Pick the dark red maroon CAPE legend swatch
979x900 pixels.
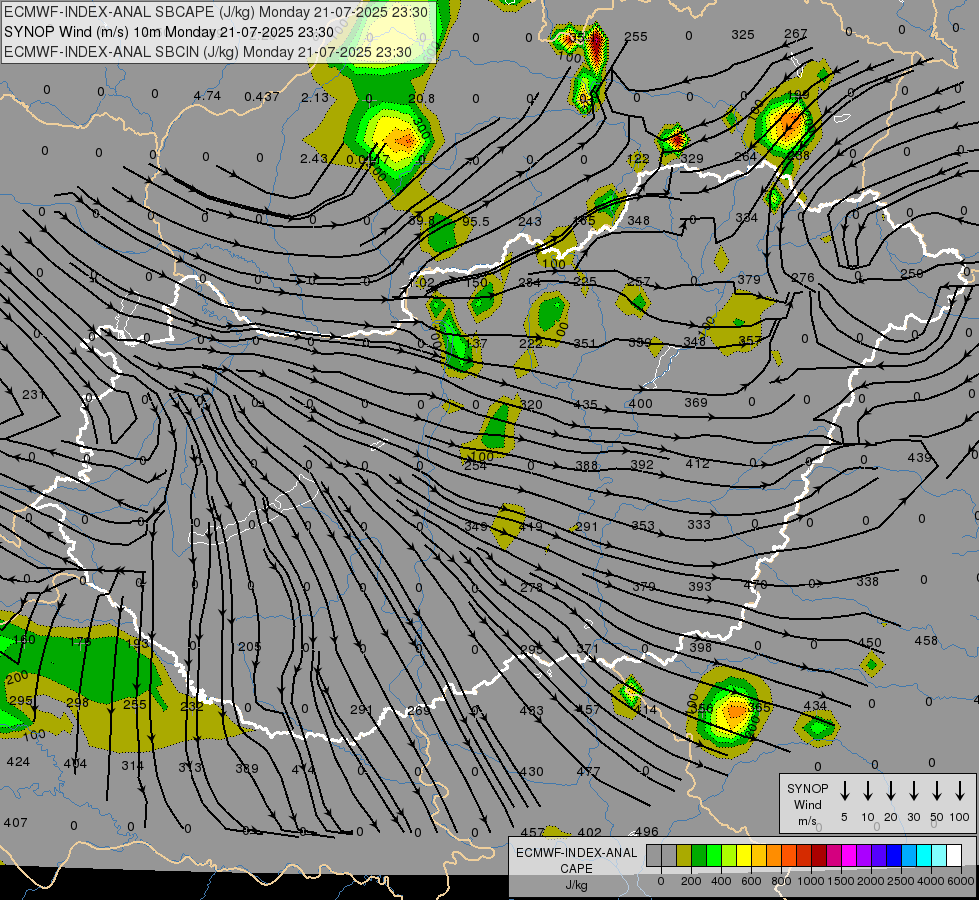[x=819, y=856]
